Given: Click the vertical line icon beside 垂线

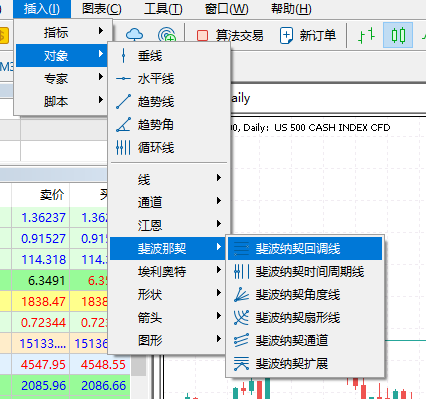Looking at the screenshot, I should coord(123,56).
